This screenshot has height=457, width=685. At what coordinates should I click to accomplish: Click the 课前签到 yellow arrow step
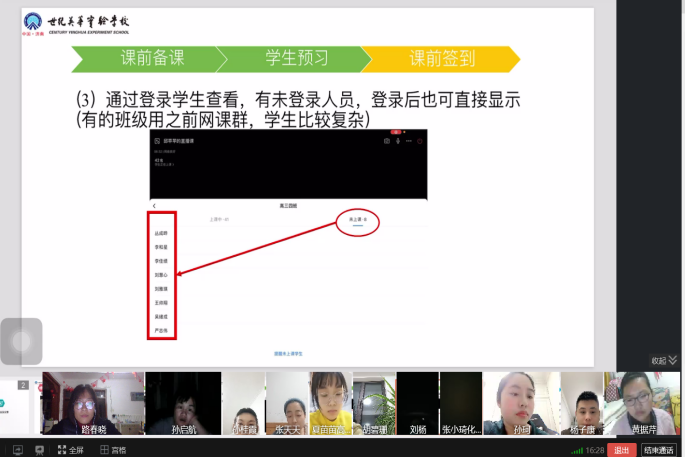point(441,58)
